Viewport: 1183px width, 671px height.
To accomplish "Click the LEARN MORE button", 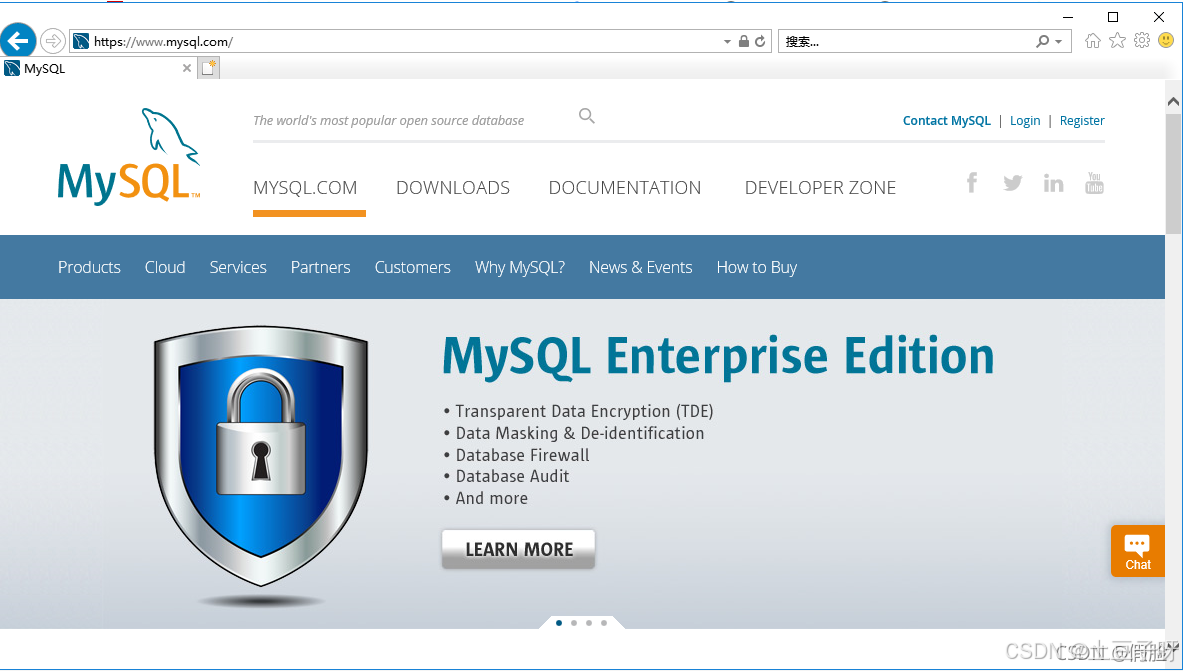I will pyautogui.click(x=518, y=549).
